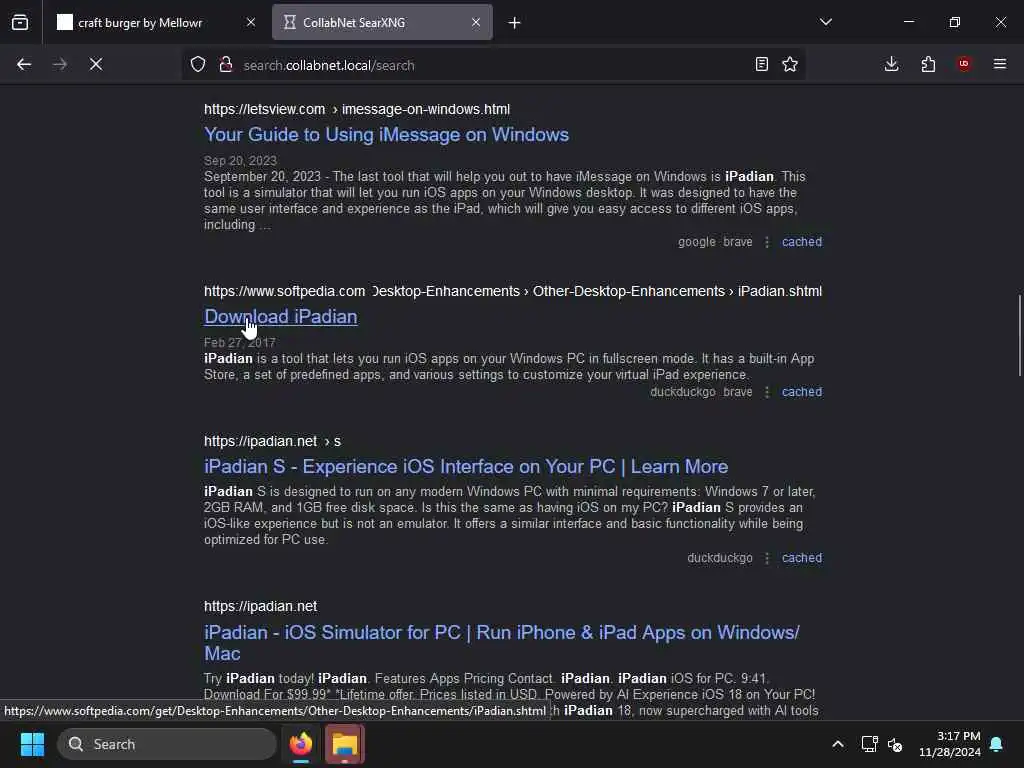Open cached version of letsview result
The width and height of the screenshot is (1024, 768).
[802, 242]
